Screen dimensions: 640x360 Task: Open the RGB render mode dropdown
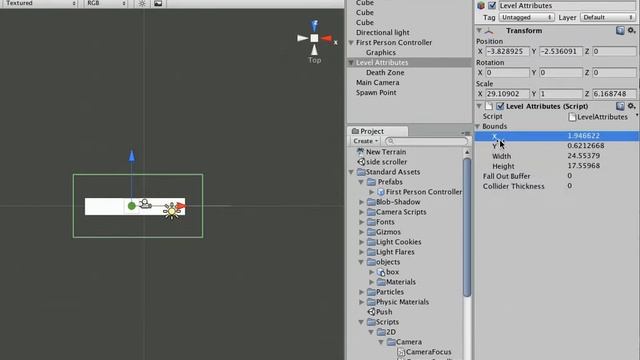click(x=106, y=3)
